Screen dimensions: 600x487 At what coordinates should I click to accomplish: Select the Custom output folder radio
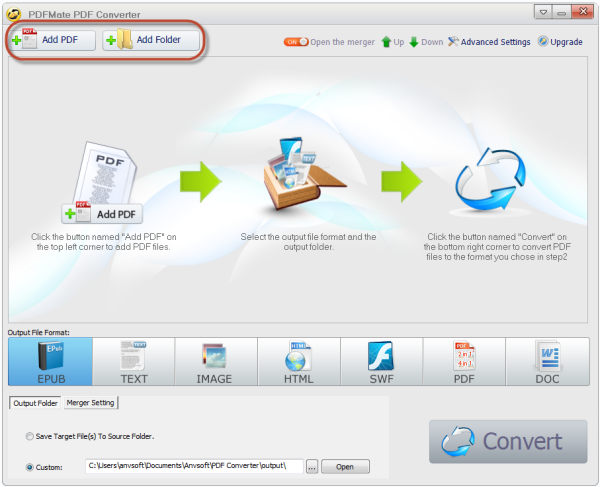coord(29,467)
